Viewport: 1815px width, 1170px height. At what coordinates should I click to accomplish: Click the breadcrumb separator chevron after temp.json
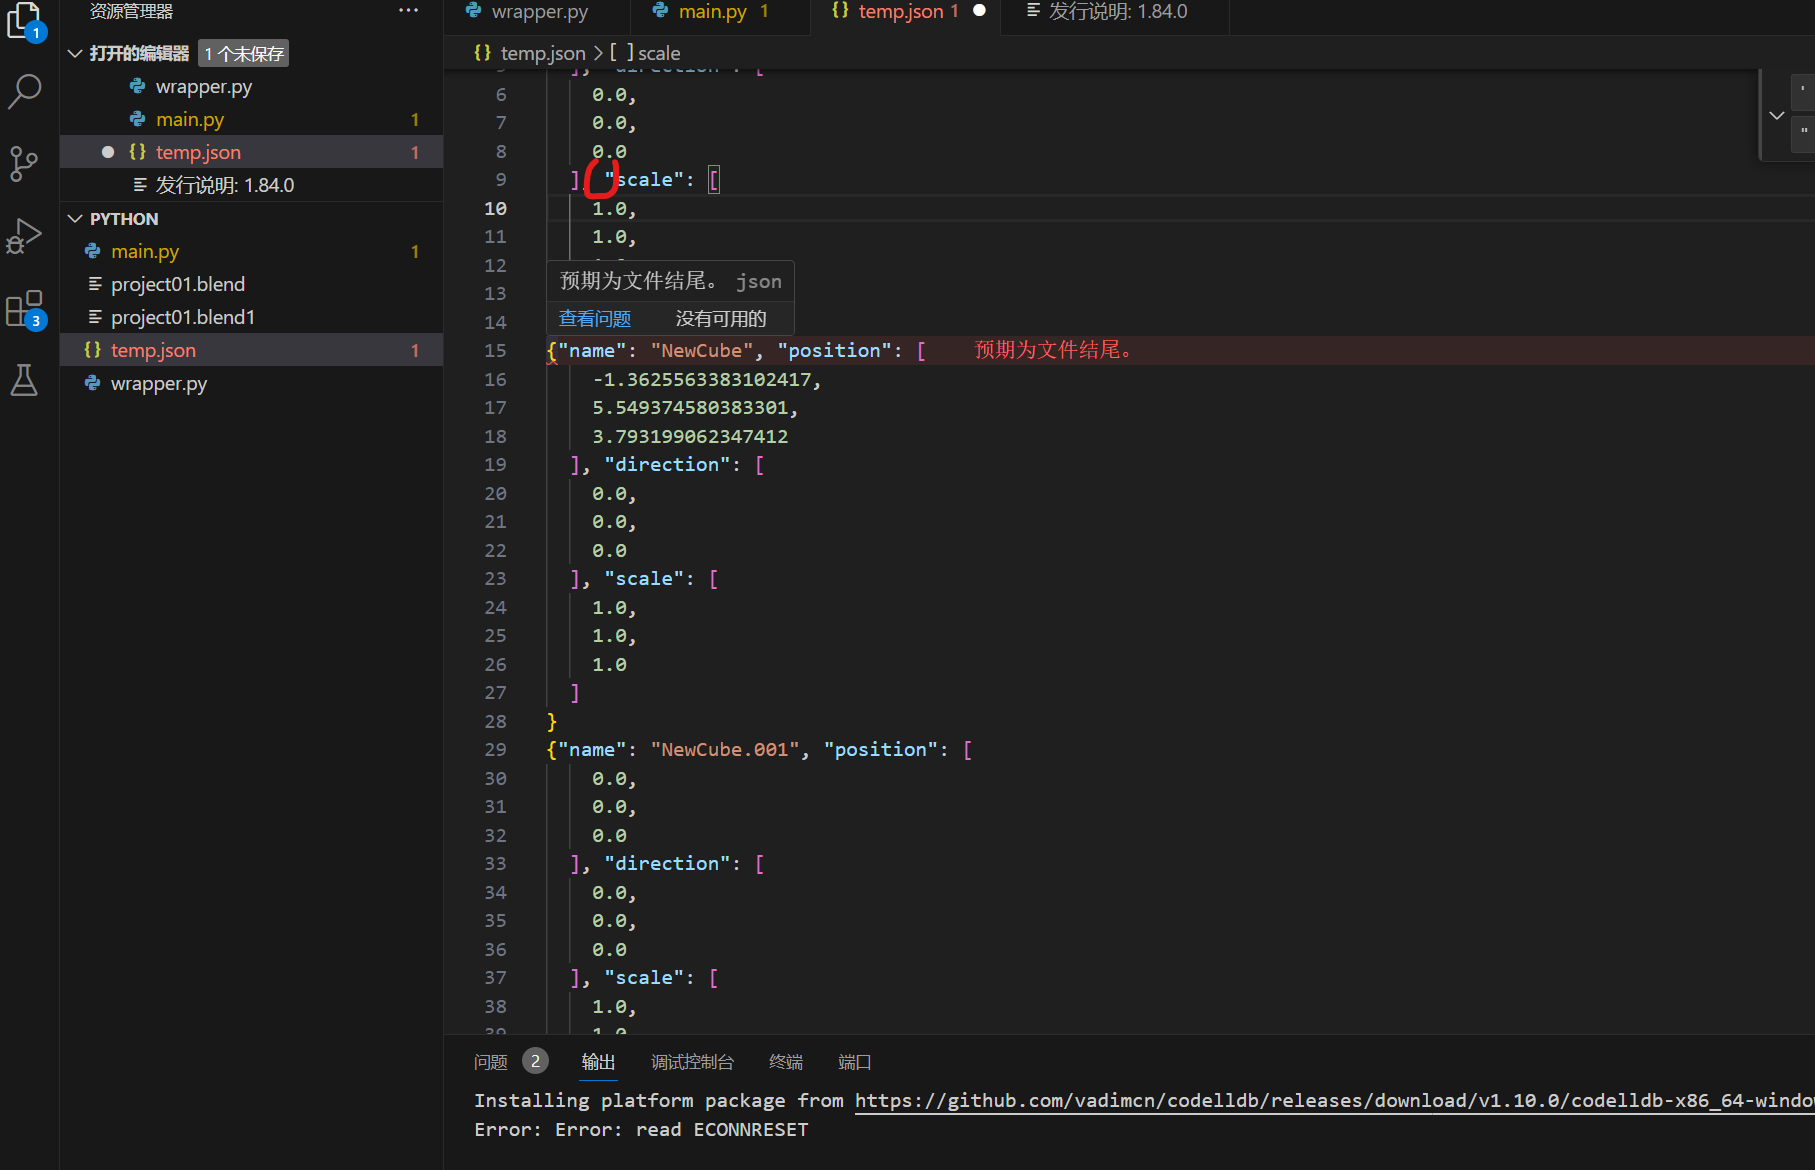(x=598, y=53)
